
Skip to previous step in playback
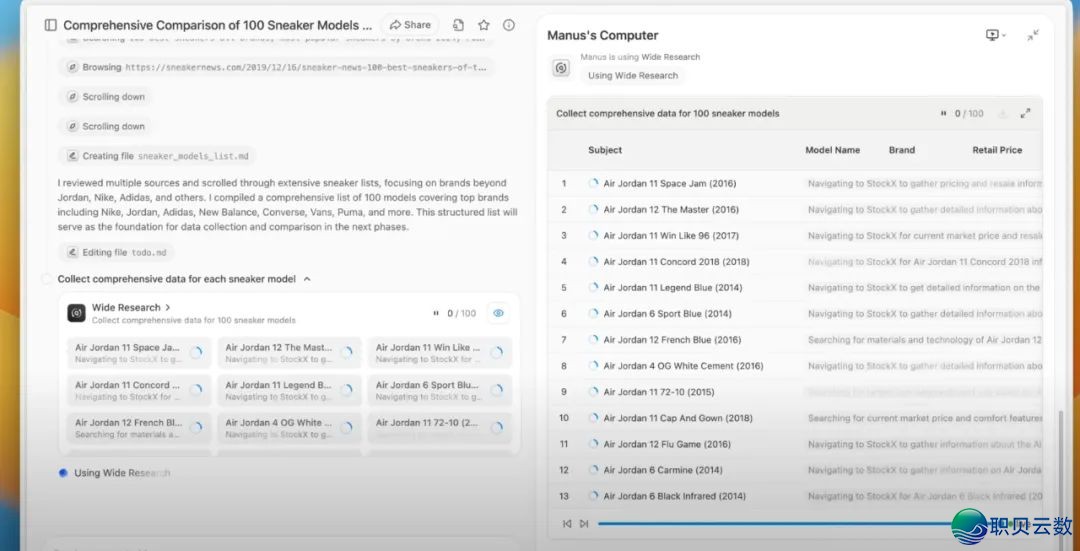point(567,523)
